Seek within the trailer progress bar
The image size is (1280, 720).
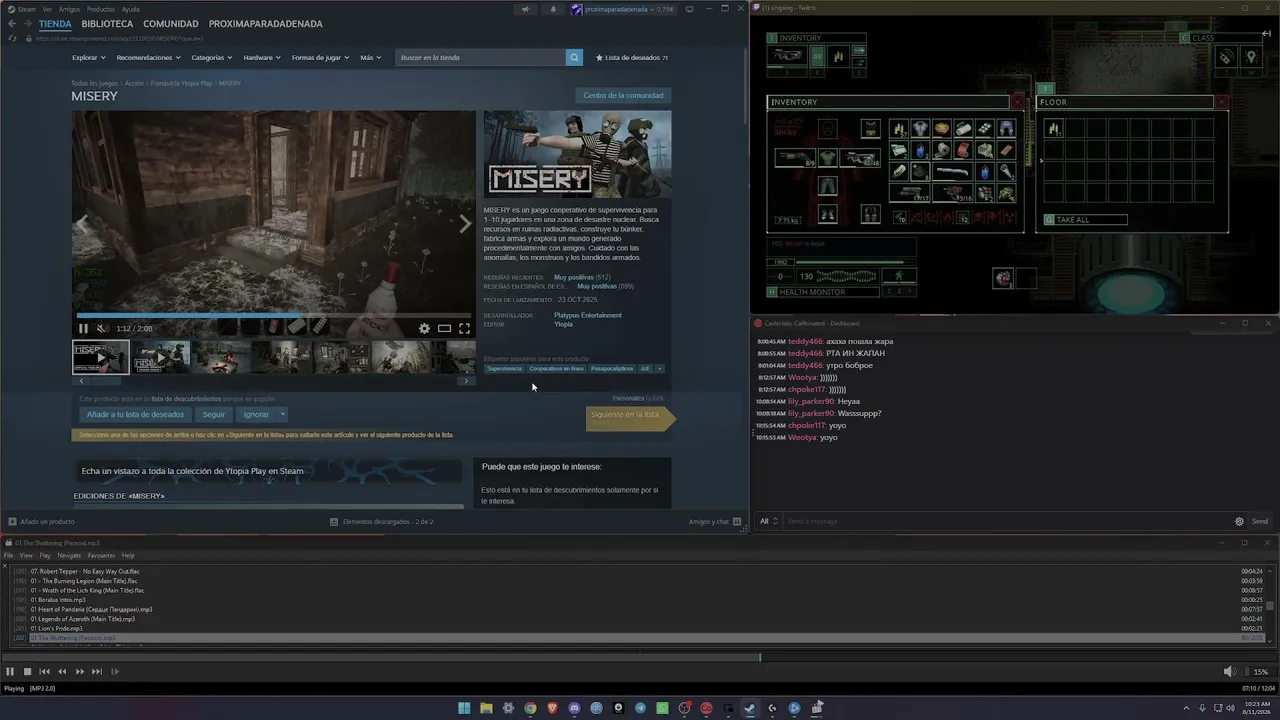pos(273,315)
